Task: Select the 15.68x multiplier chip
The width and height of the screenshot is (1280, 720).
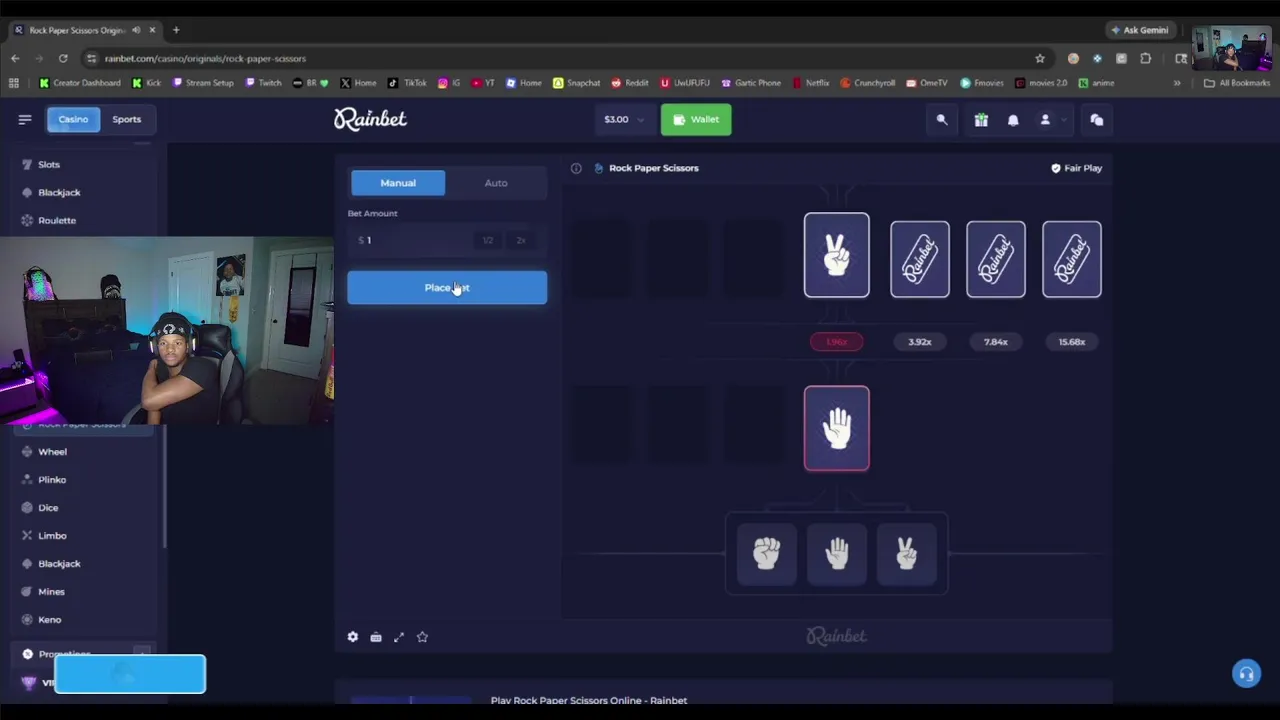Action: [x=1072, y=342]
